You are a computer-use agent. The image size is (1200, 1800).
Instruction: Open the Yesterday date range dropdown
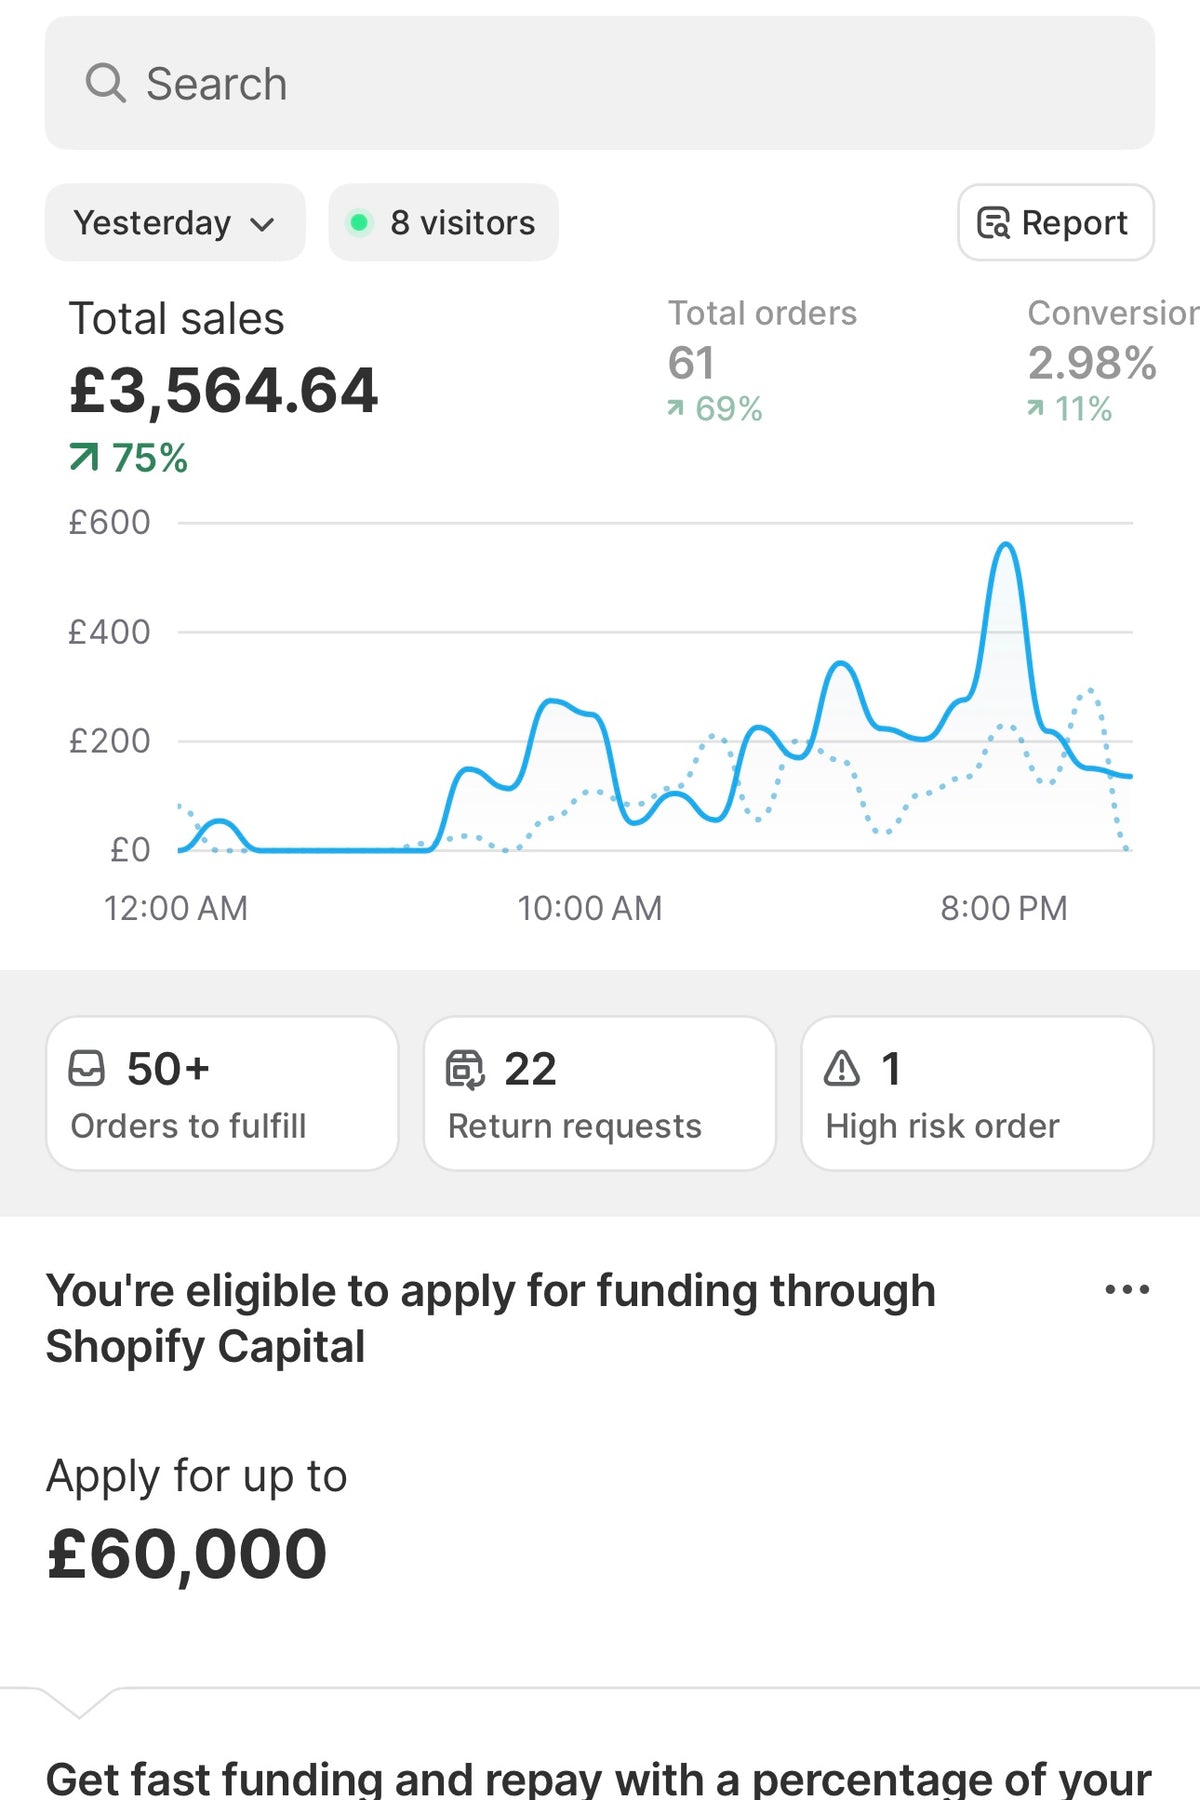(174, 222)
